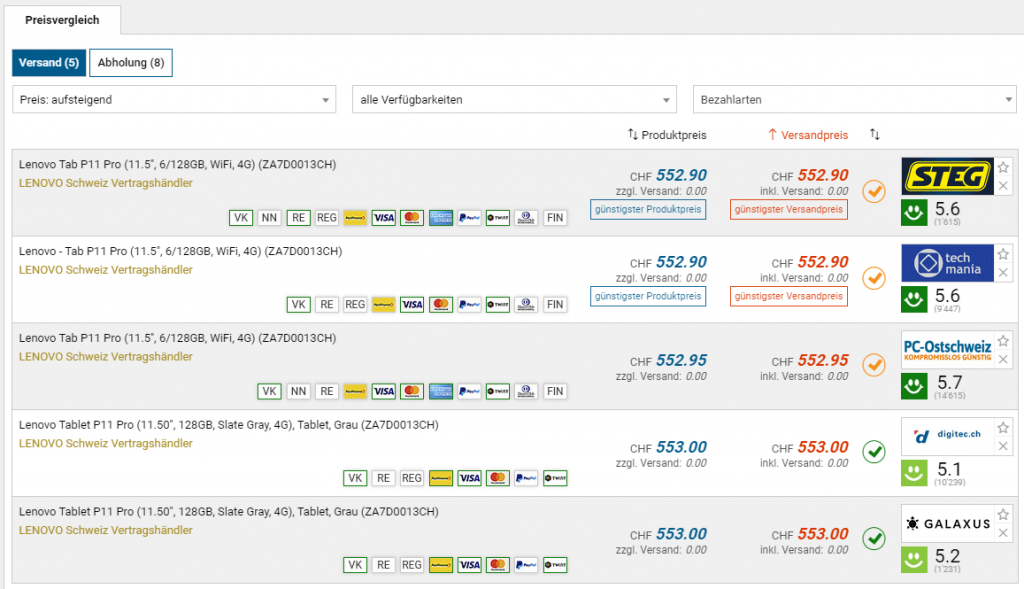
Task: Click the 'Versandpreis' sort column header
Action: coord(808,134)
